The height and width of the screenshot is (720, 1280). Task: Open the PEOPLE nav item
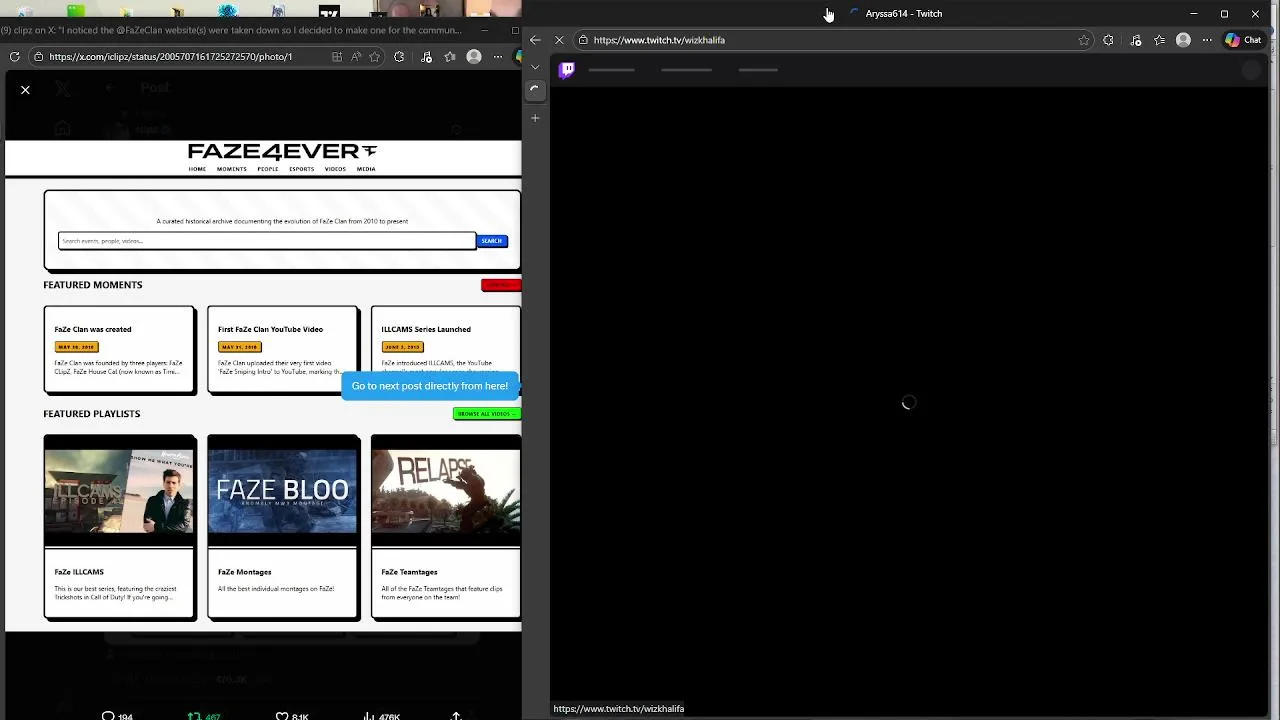(x=268, y=169)
